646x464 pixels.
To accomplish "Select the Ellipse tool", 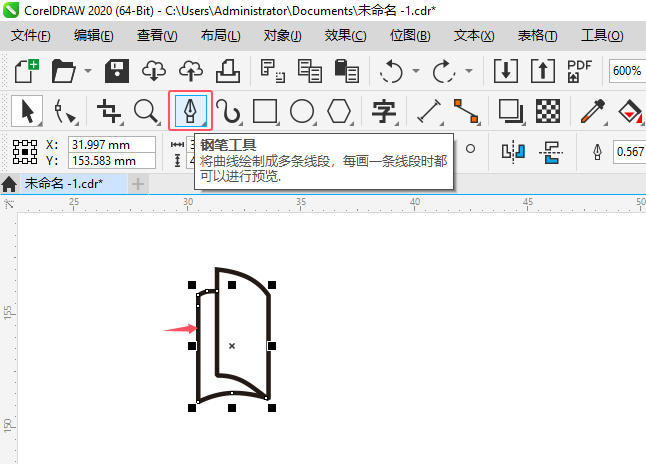I will 302,111.
